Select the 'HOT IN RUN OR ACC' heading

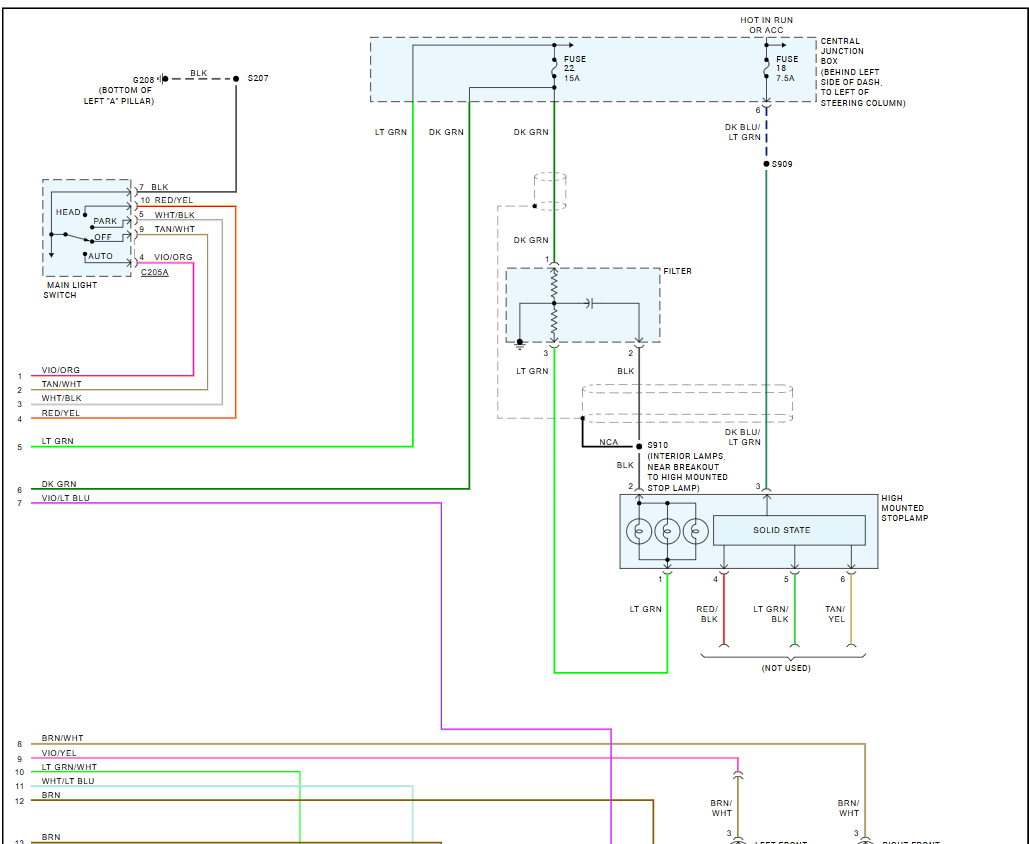point(766,25)
